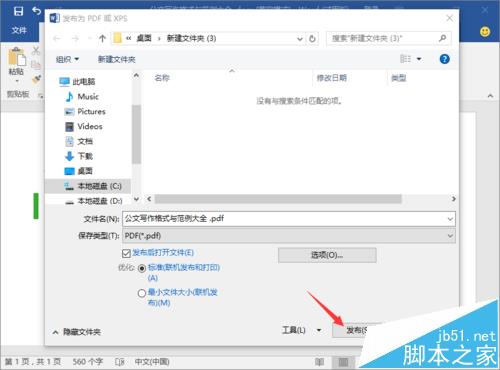Click the smiley feedback icon in Word
Image resolution: width=500 pixels, height=370 pixels.
(485, 32)
